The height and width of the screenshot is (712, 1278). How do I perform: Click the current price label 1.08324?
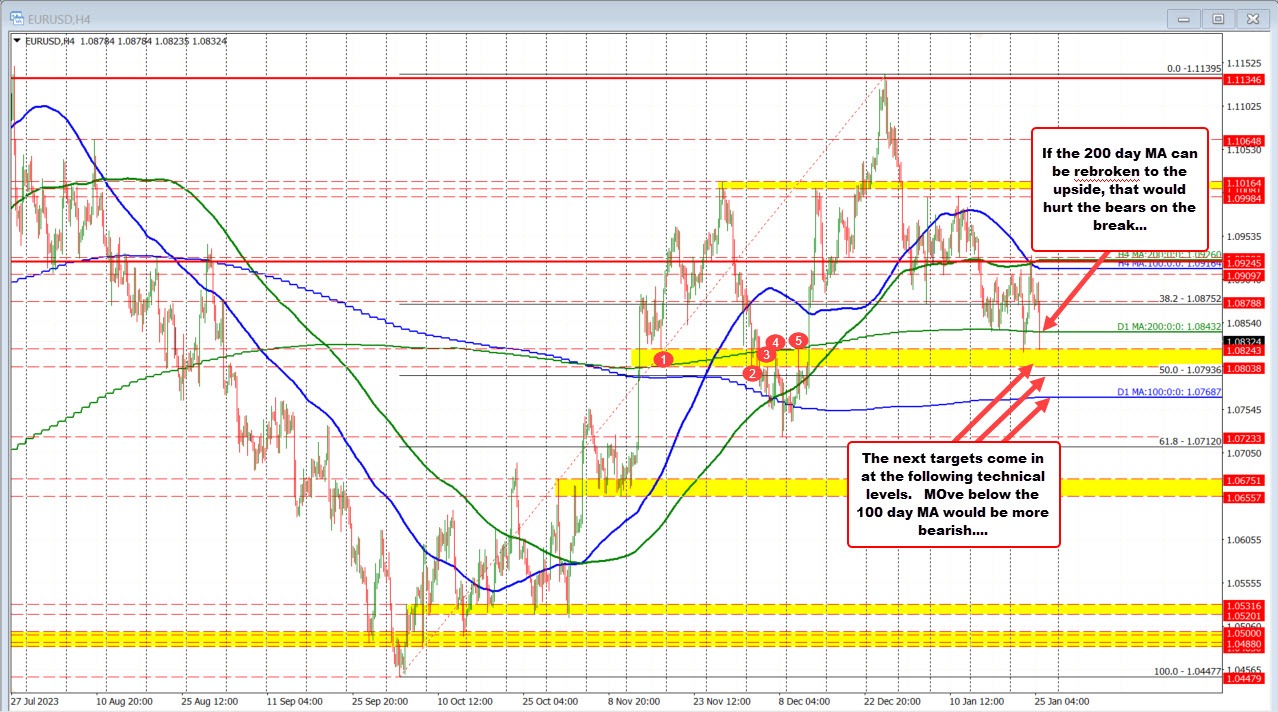1243,341
